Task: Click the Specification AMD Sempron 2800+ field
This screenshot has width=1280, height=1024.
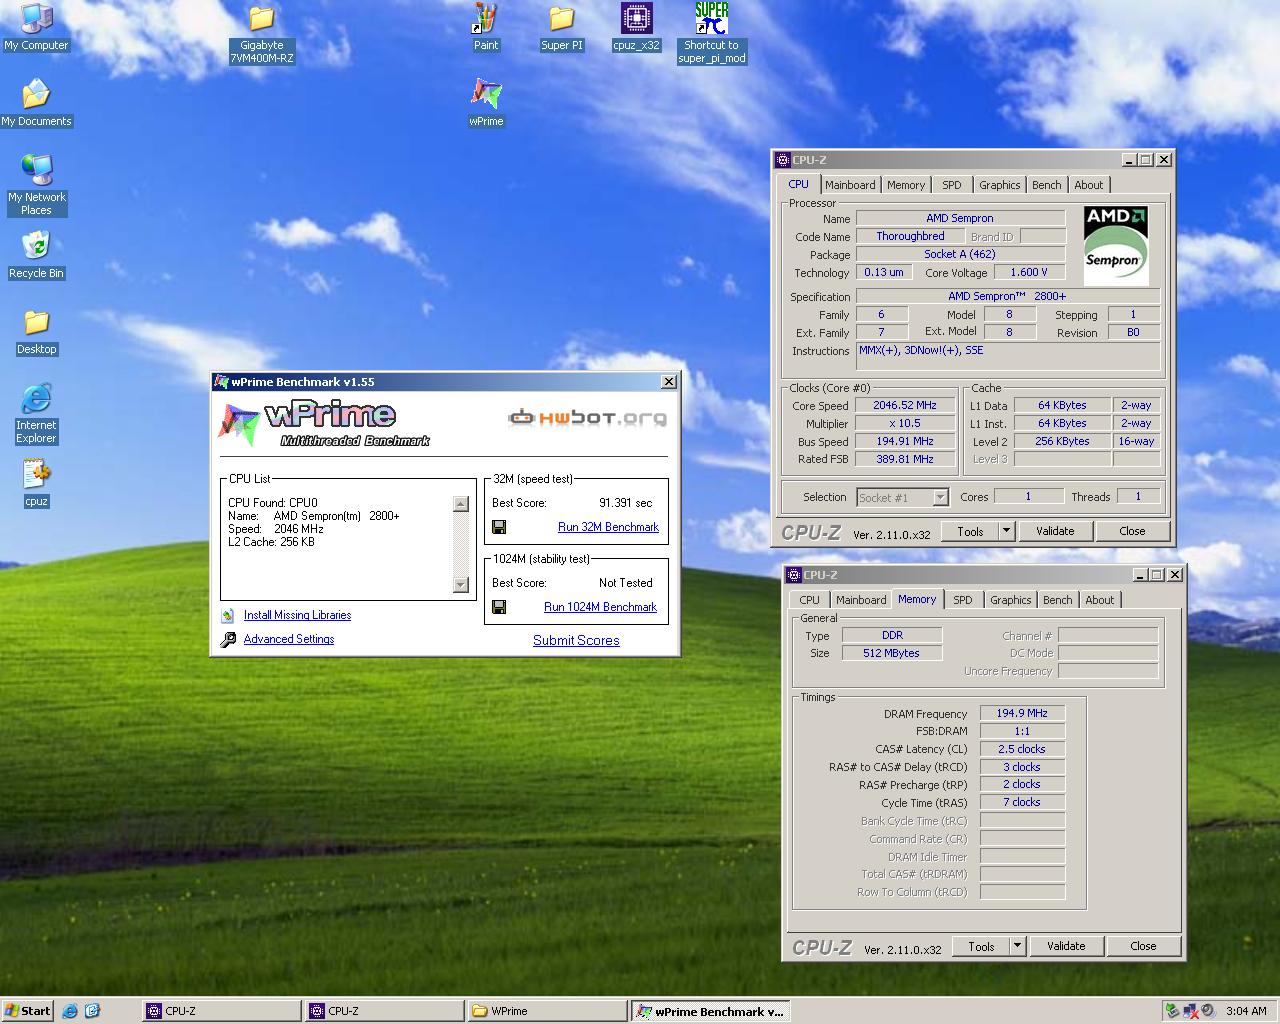Action: (x=1007, y=296)
